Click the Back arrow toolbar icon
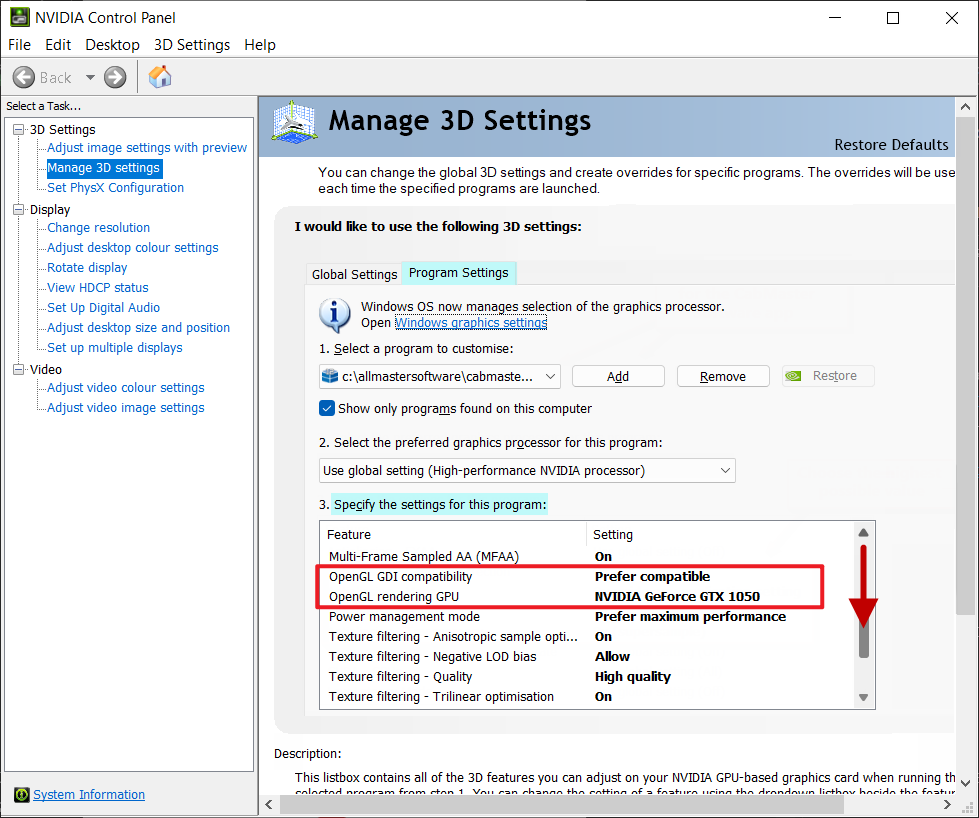 click(x=24, y=77)
